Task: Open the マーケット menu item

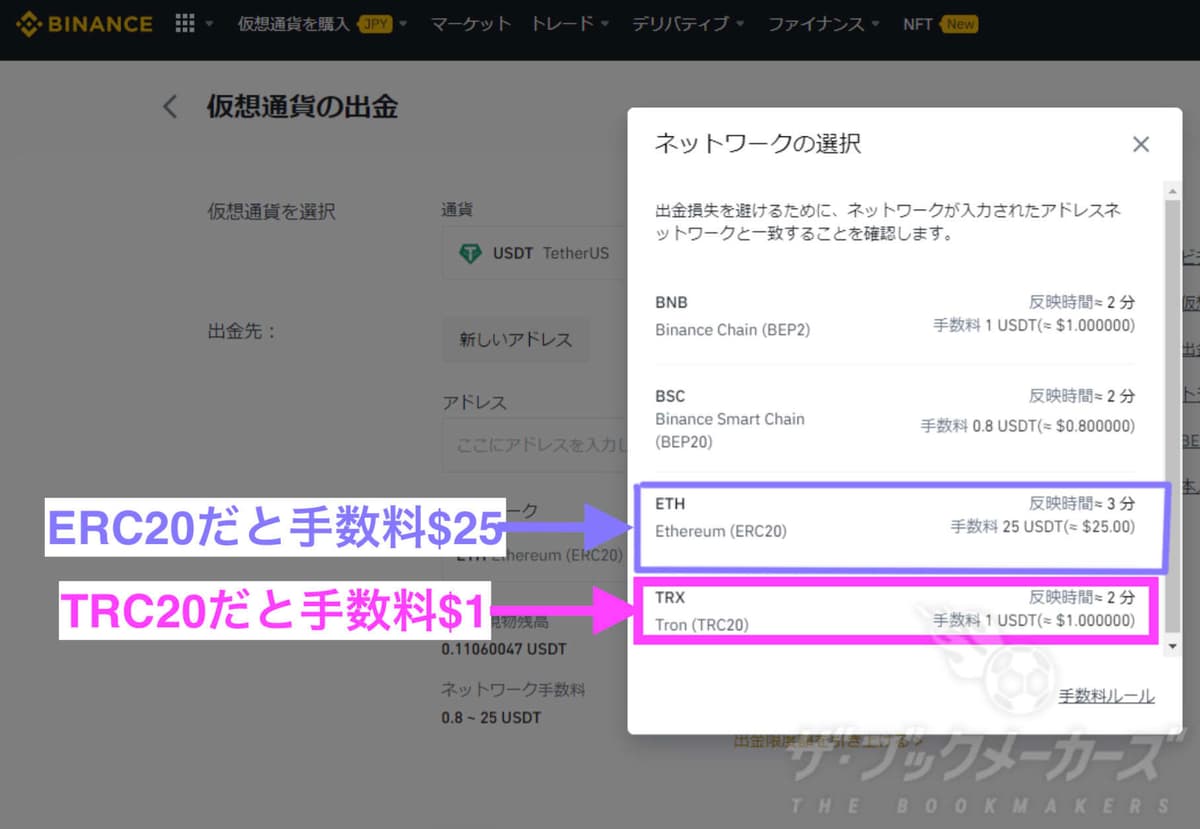Action: [x=471, y=24]
